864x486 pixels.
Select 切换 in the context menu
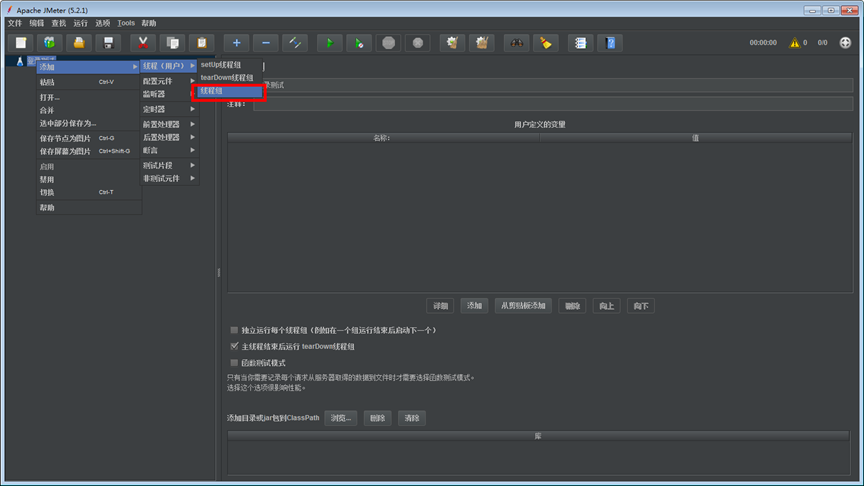point(88,192)
